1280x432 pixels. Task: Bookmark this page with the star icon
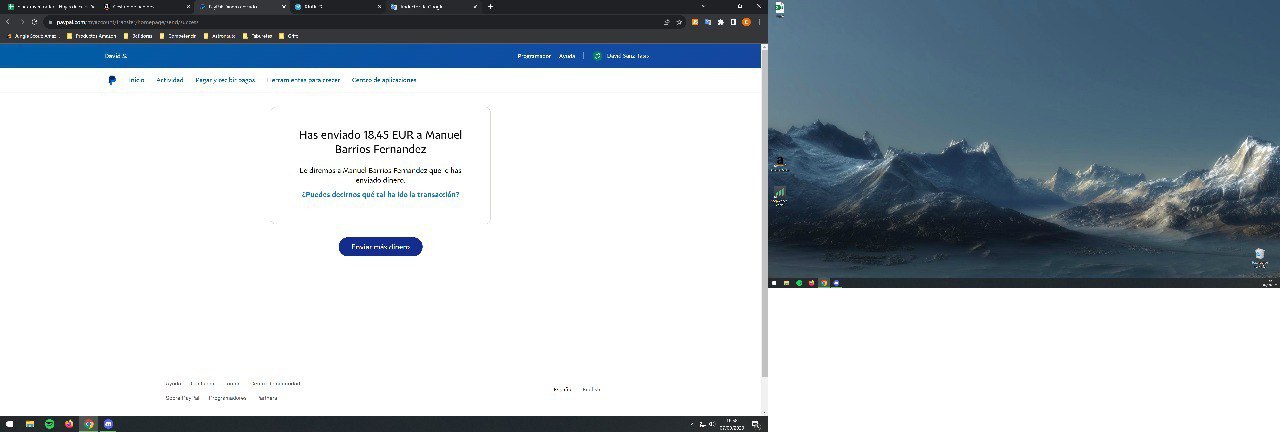point(680,21)
